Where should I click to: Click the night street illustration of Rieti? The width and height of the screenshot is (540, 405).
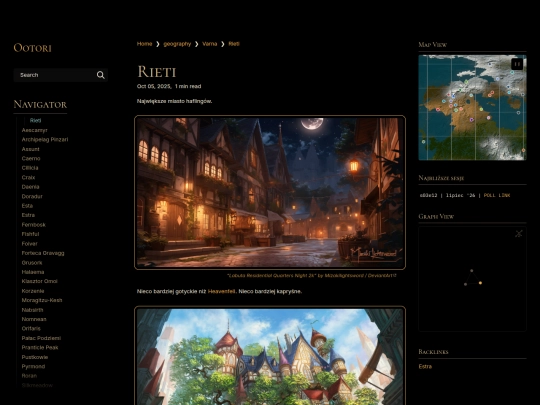[x=270, y=192]
